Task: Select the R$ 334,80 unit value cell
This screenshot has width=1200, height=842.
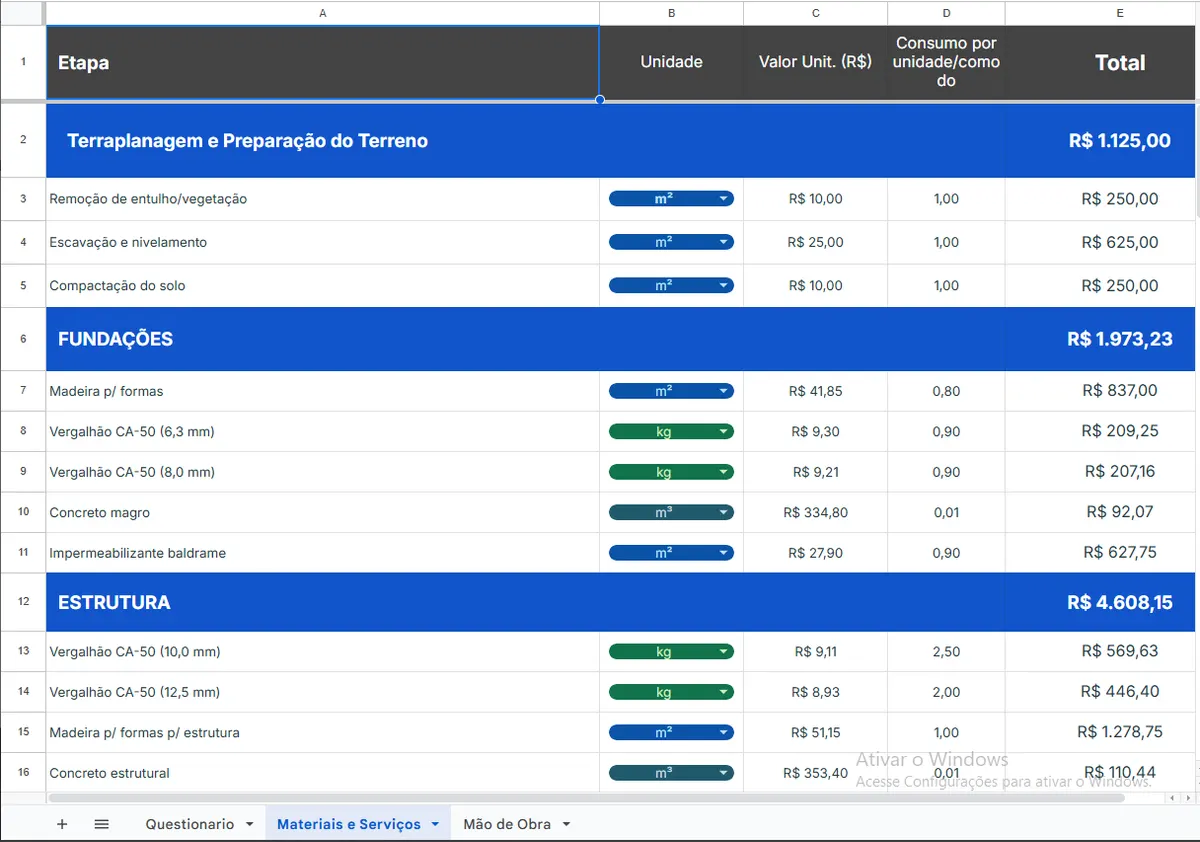Action: pyautogui.click(x=815, y=512)
